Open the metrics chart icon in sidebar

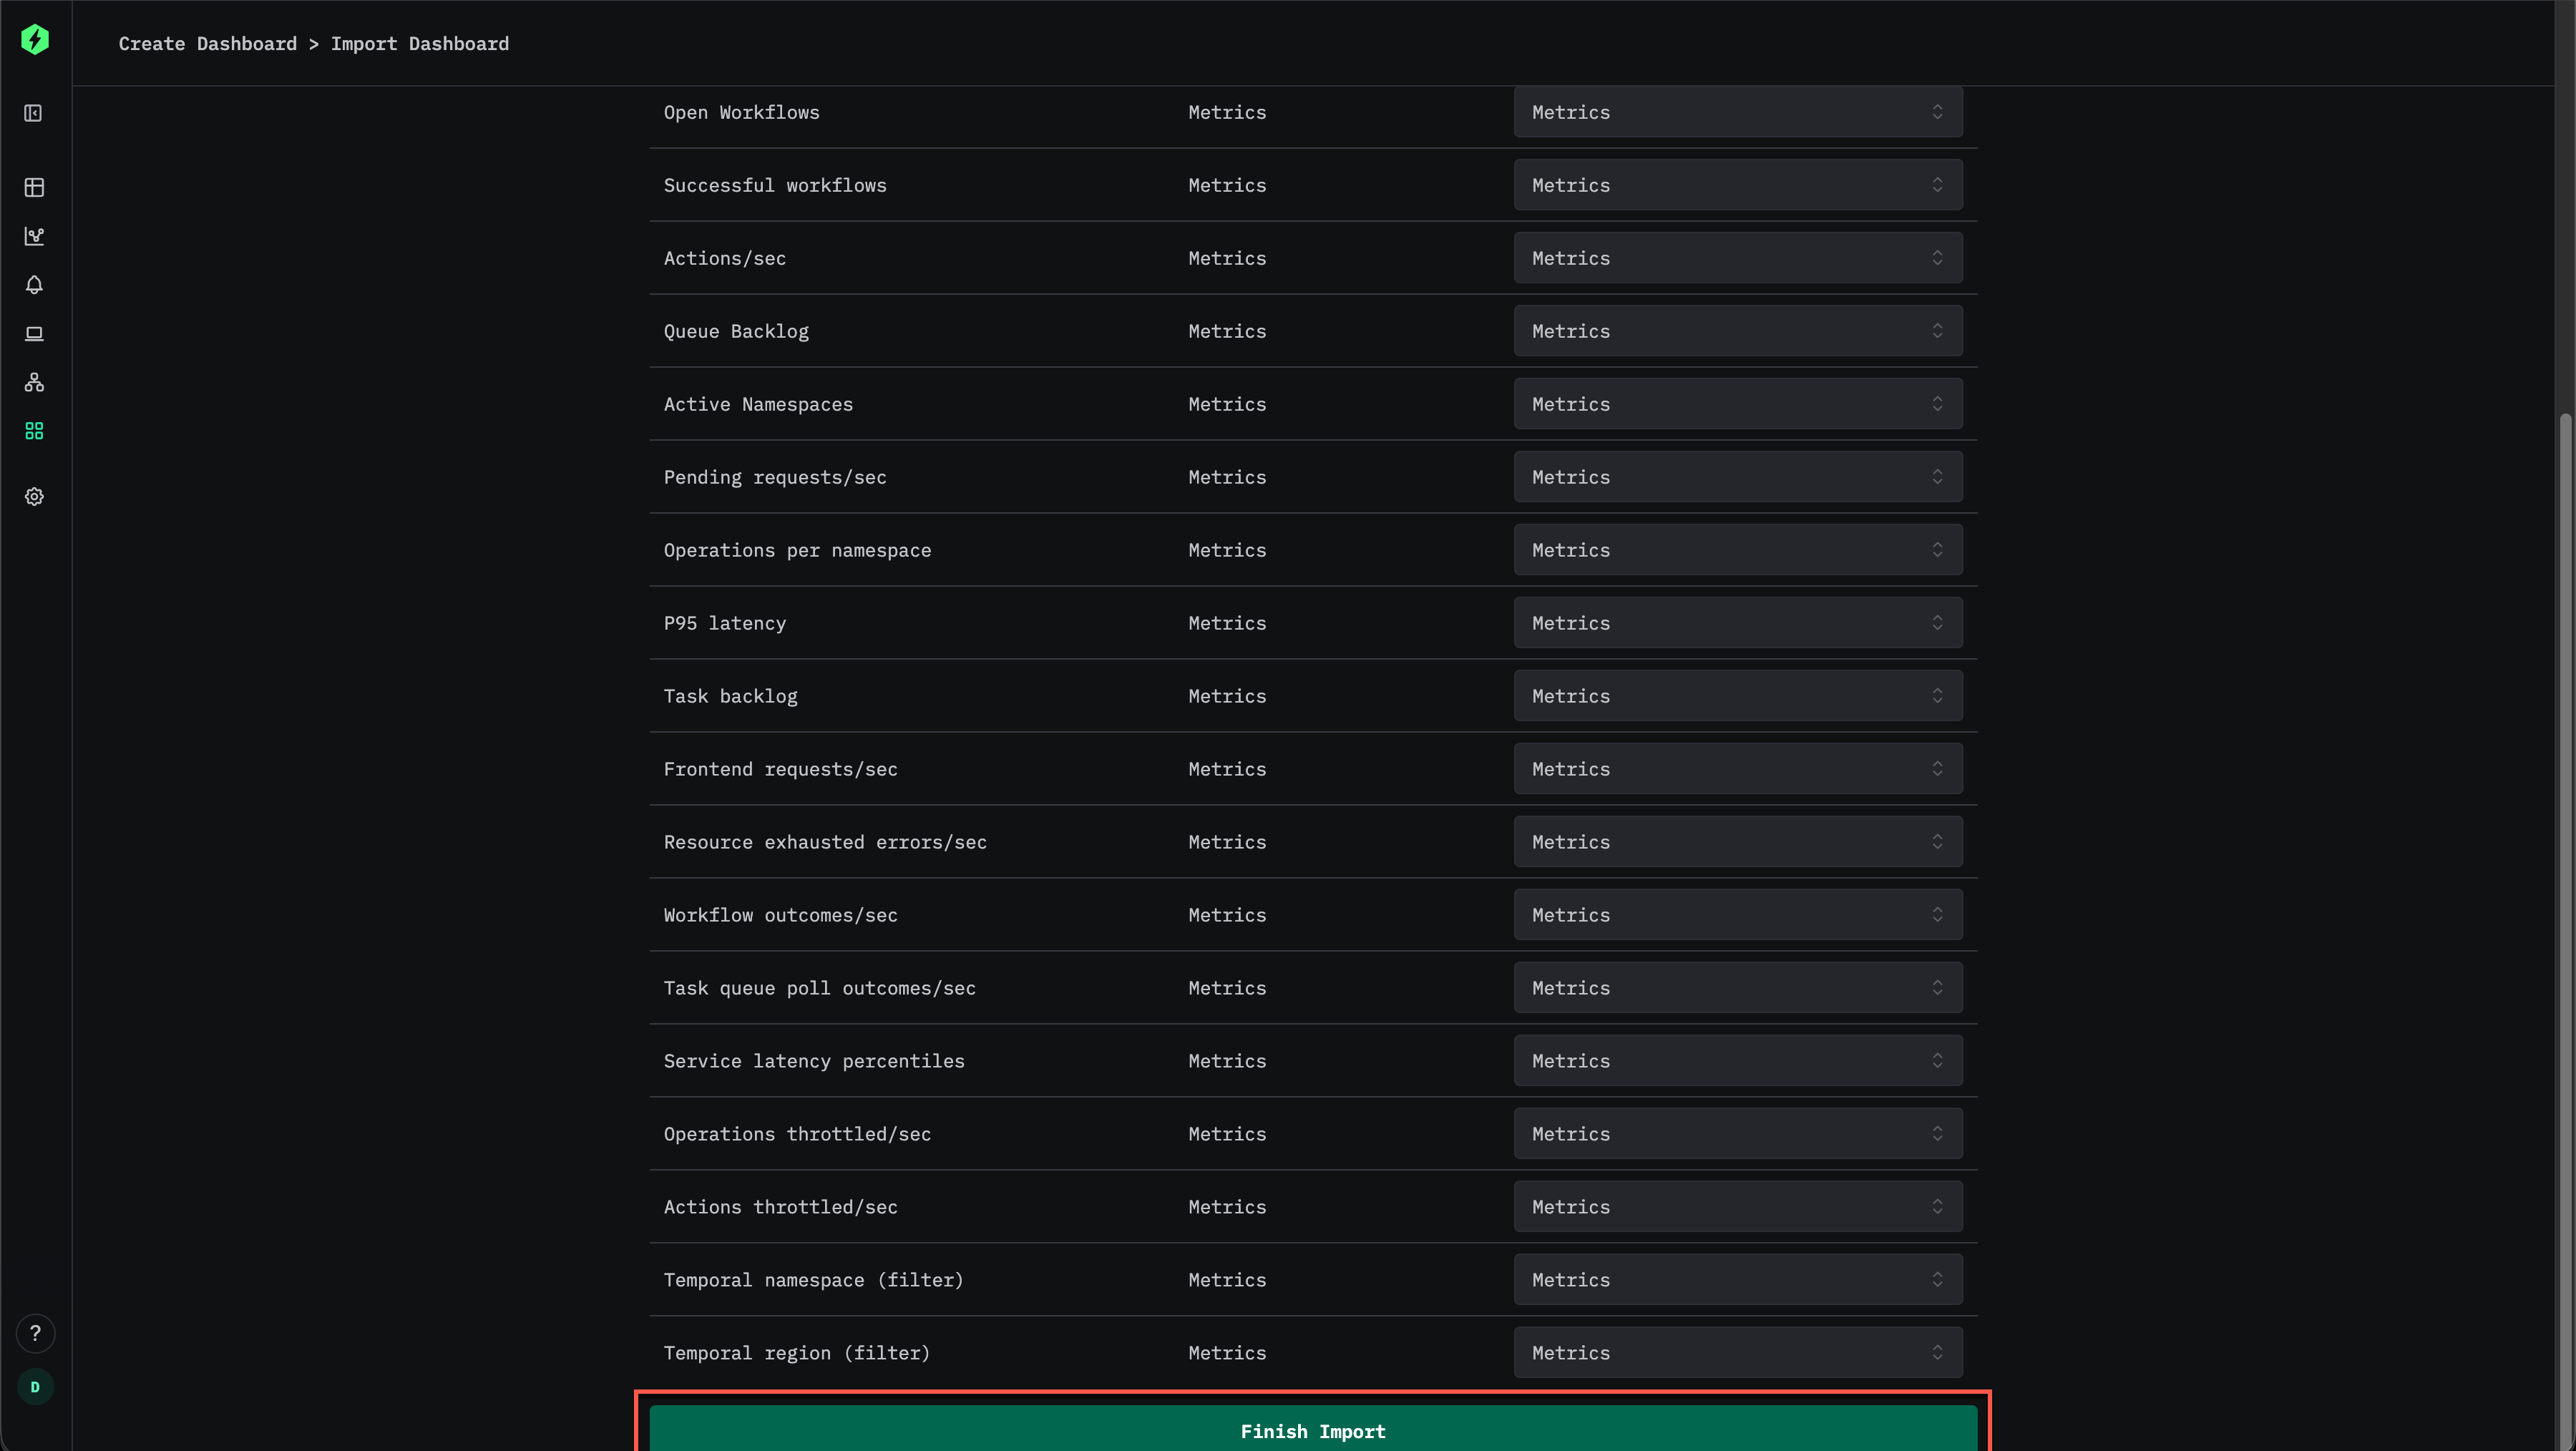coord(34,237)
